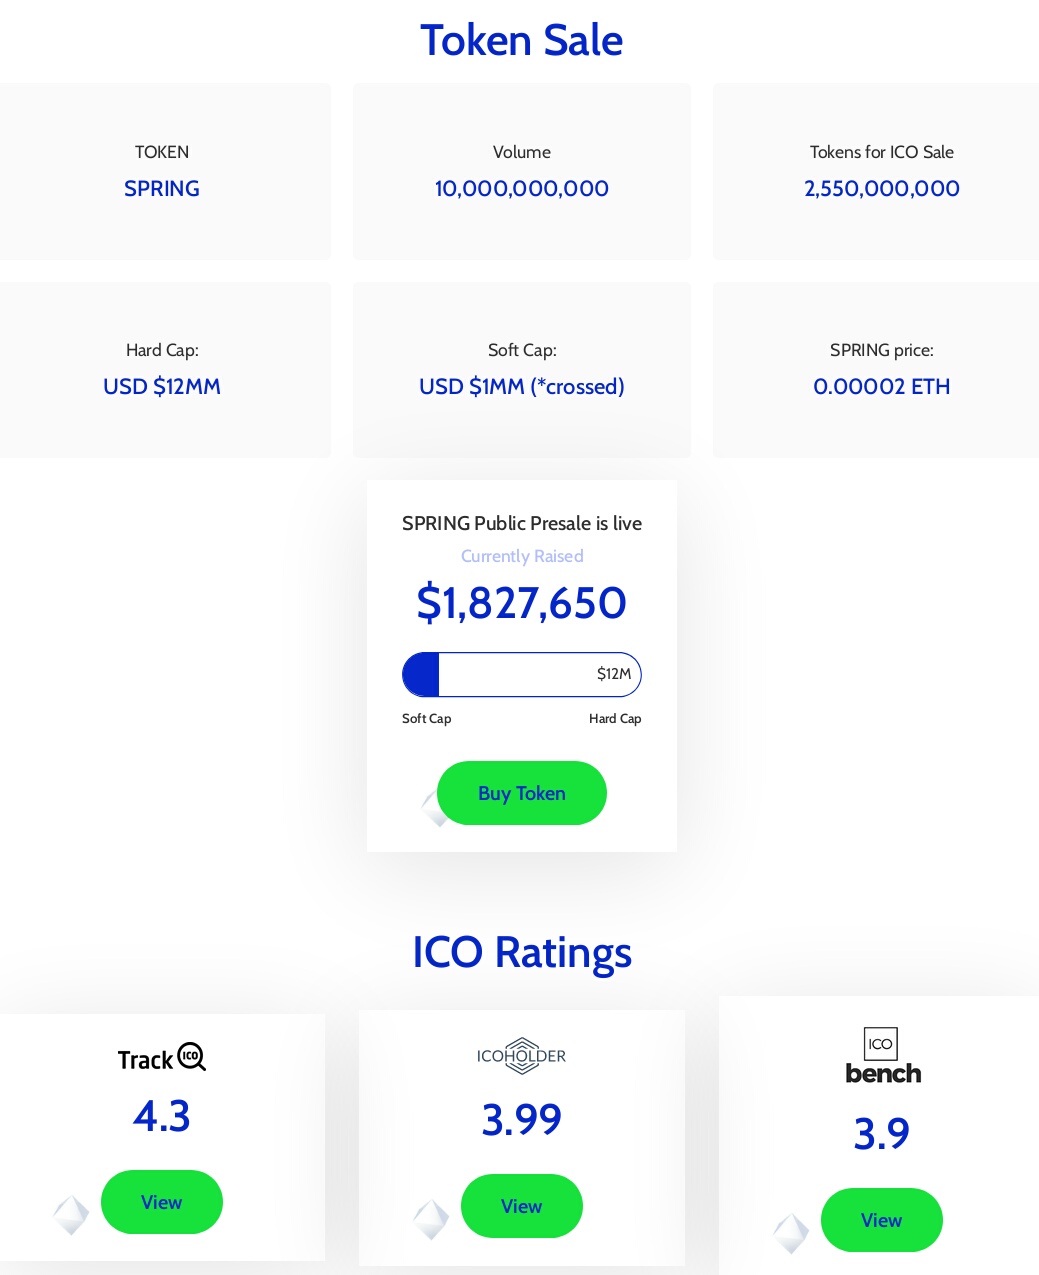Click diamond icon beside Buy Token
This screenshot has height=1275, width=1039.
[x=431, y=808]
